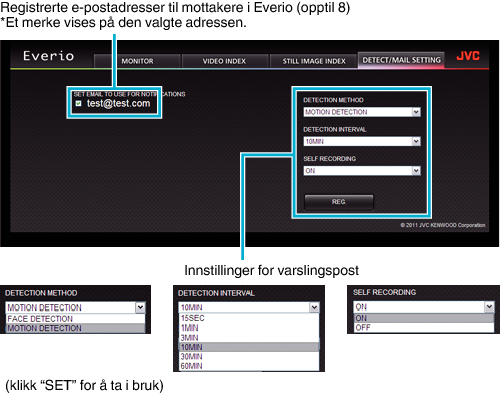The width and height of the screenshot is (500, 398).
Task: Expand the DETECTION INTERVAL dropdown in settings panel
Action: click(362, 141)
